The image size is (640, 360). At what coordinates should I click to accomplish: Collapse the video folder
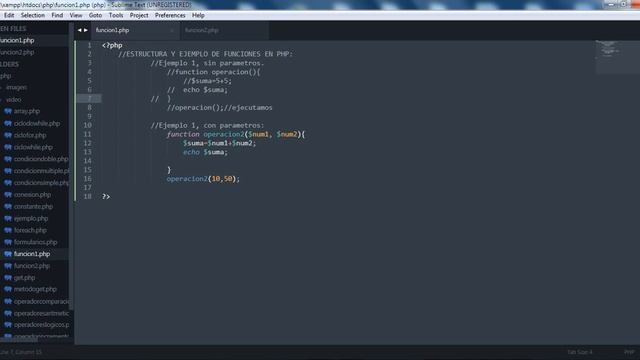pyautogui.click(x=1, y=100)
